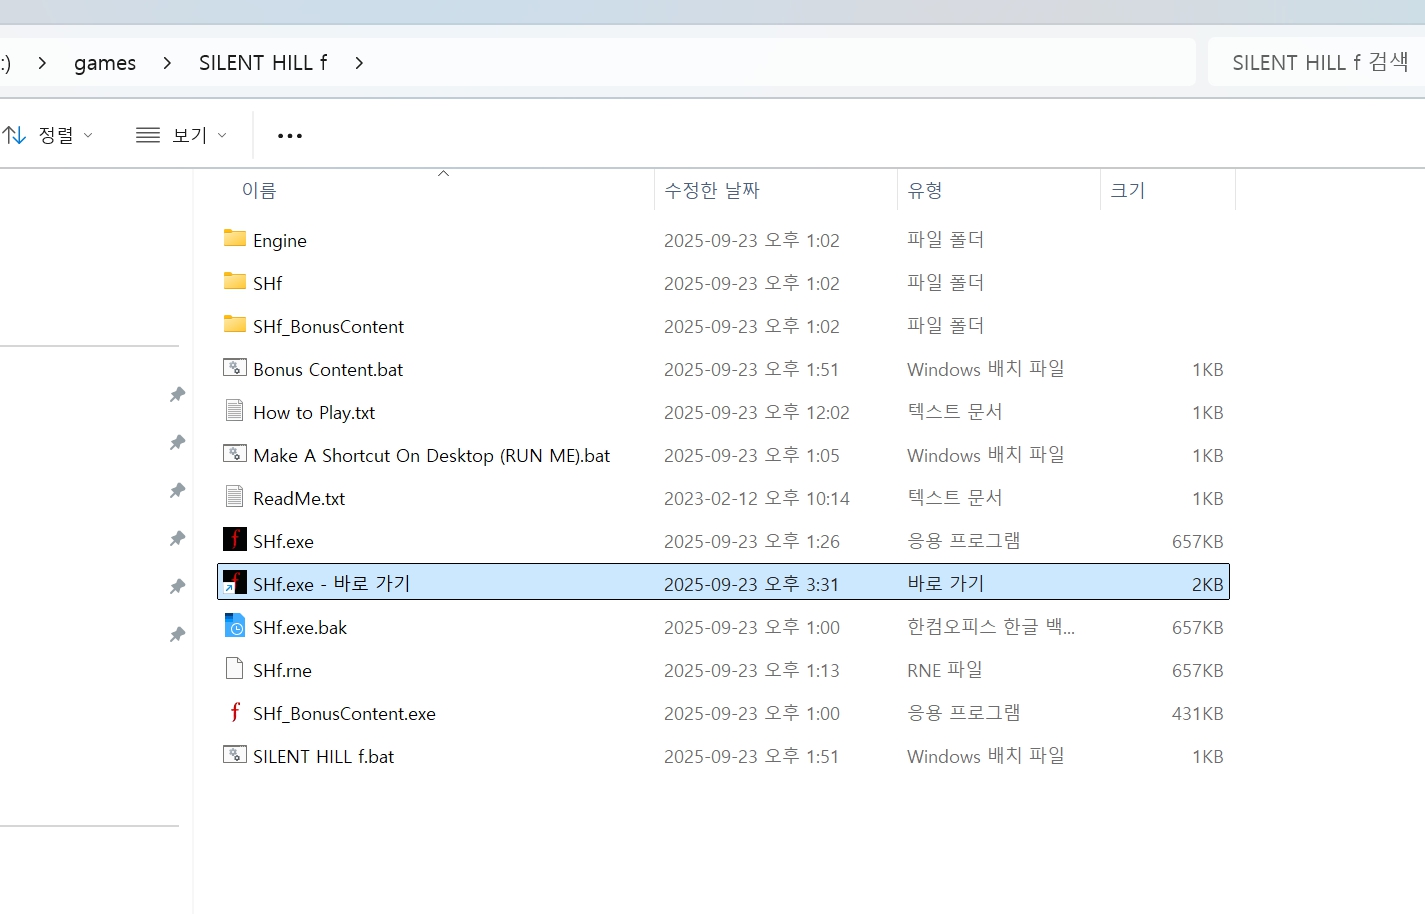The width and height of the screenshot is (1425, 914).
Task: Select the SHf.exe file name
Action: pyautogui.click(x=283, y=542)
